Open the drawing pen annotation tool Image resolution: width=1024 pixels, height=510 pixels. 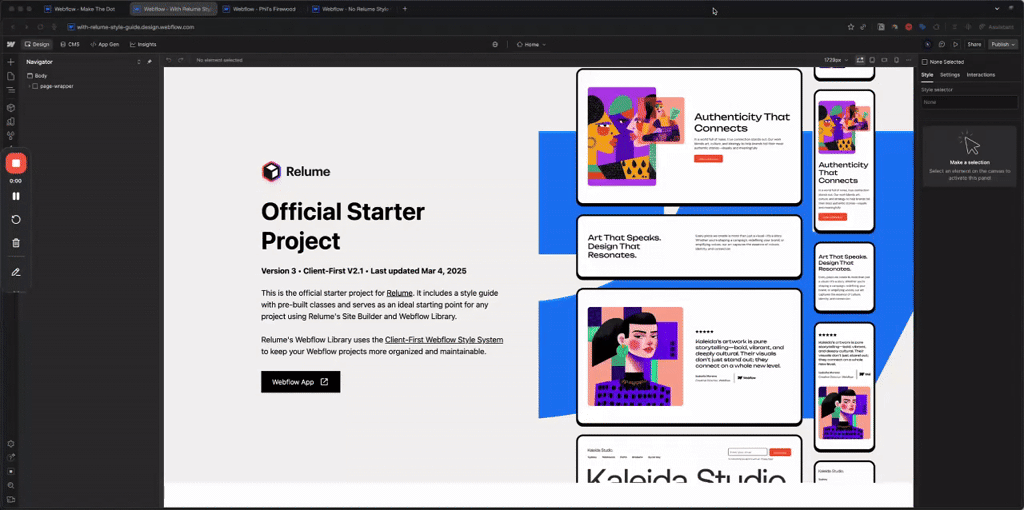15,271
